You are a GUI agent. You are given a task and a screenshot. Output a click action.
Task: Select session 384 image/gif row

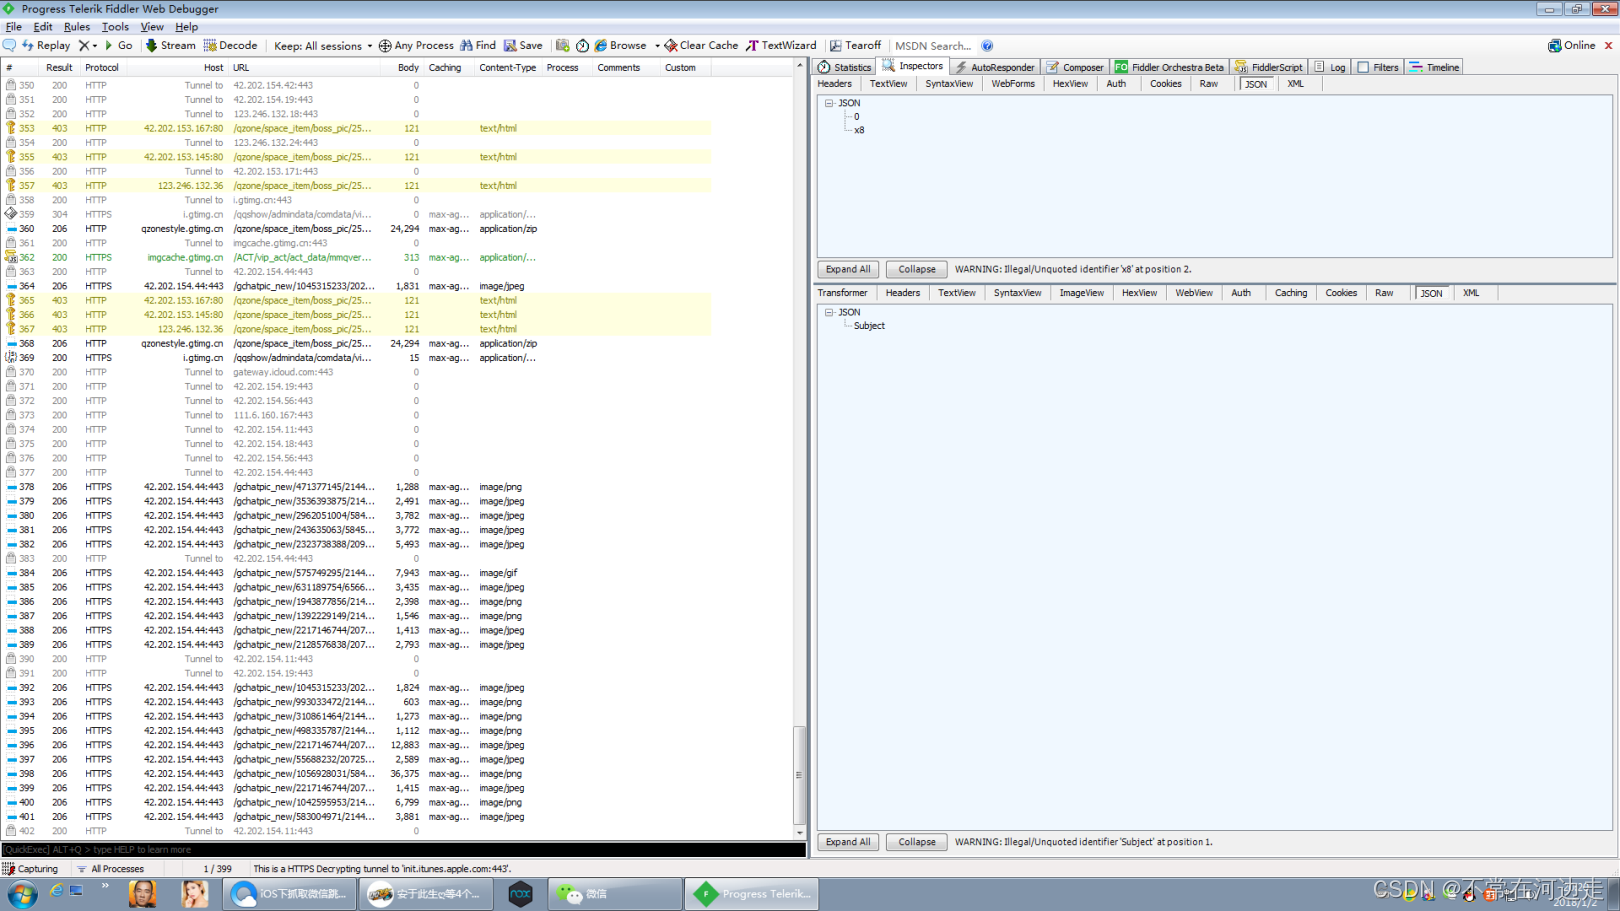pos(358,573)
